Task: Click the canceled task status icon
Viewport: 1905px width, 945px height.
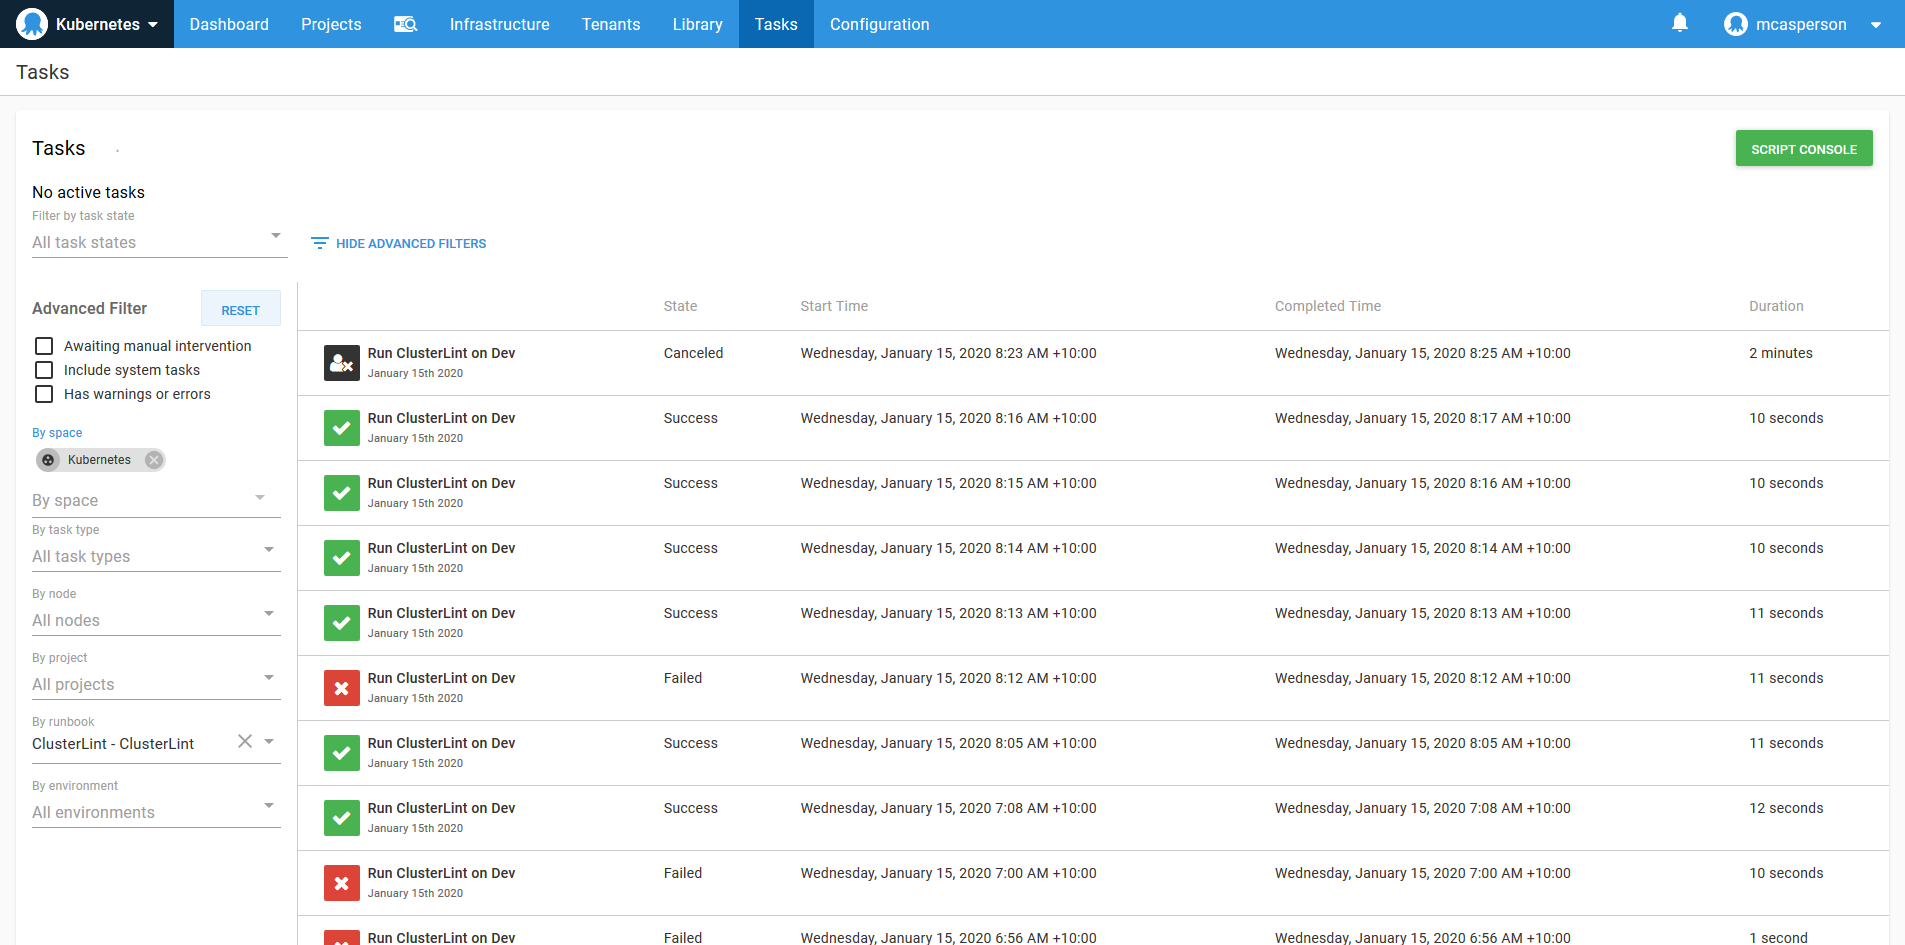Action: coord(341,362)
